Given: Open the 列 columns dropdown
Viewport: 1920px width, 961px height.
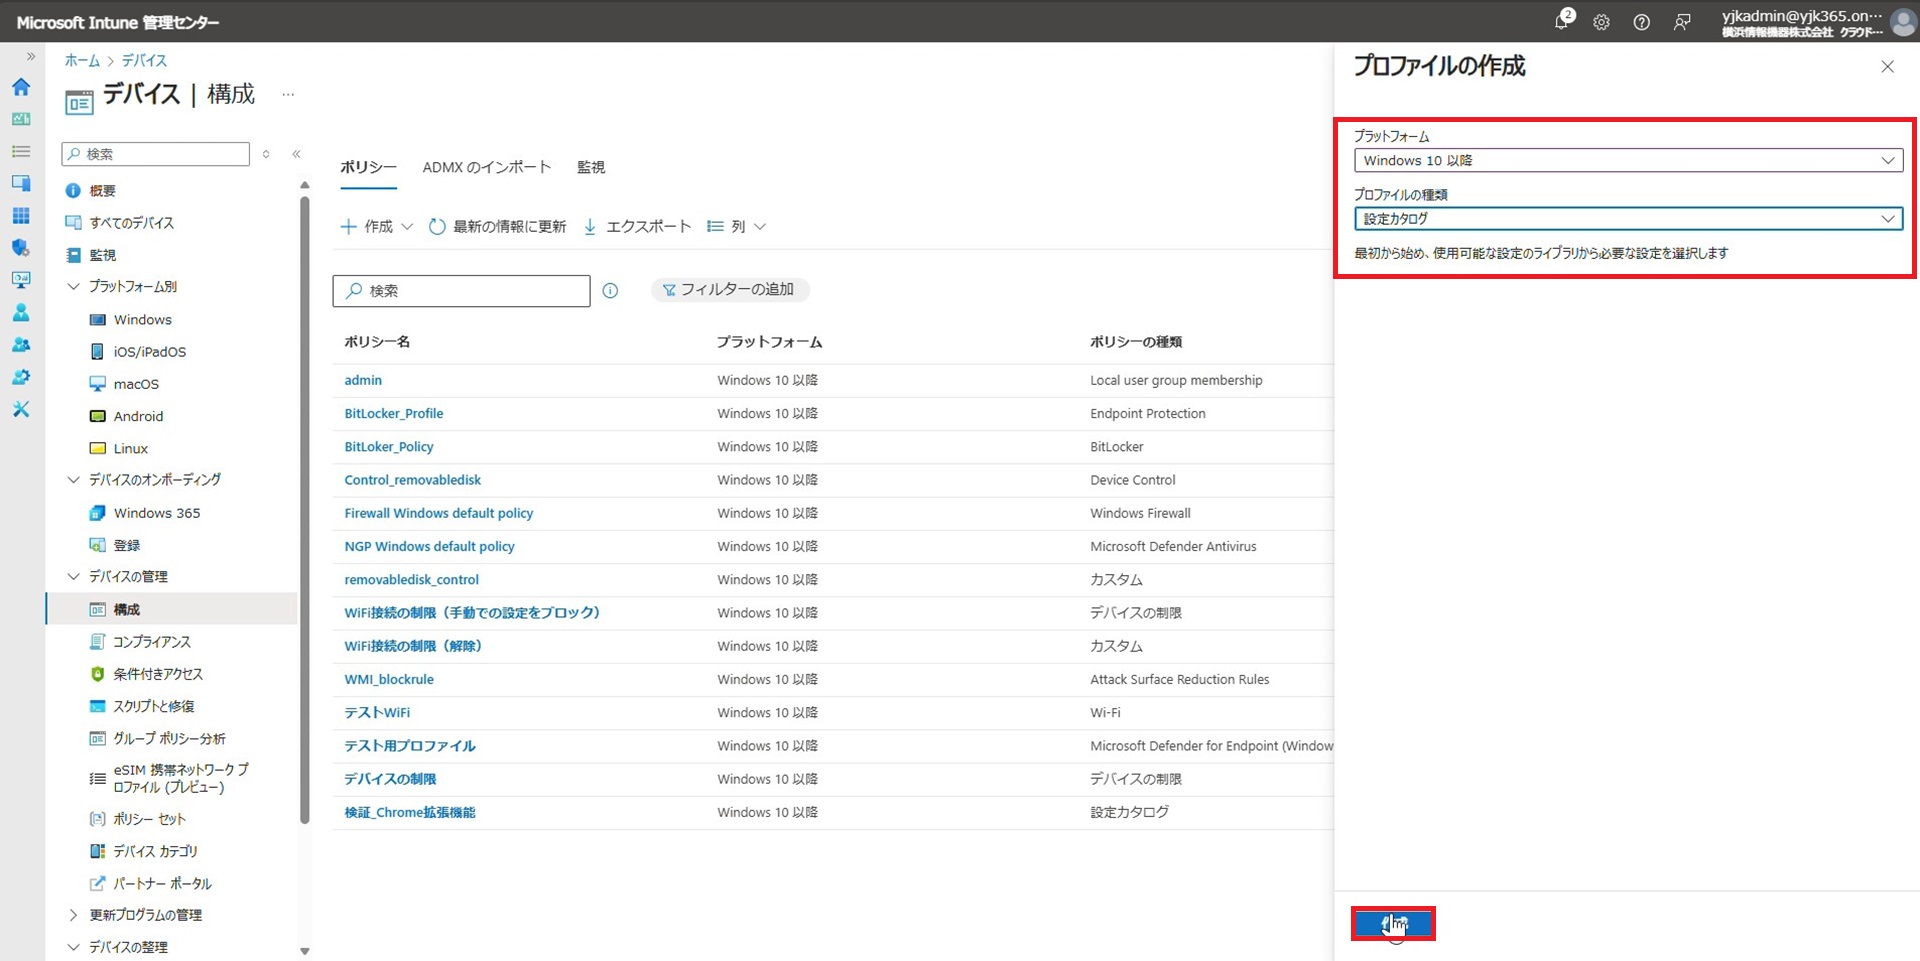Looking at the screenshot, I should click(737, 227).
